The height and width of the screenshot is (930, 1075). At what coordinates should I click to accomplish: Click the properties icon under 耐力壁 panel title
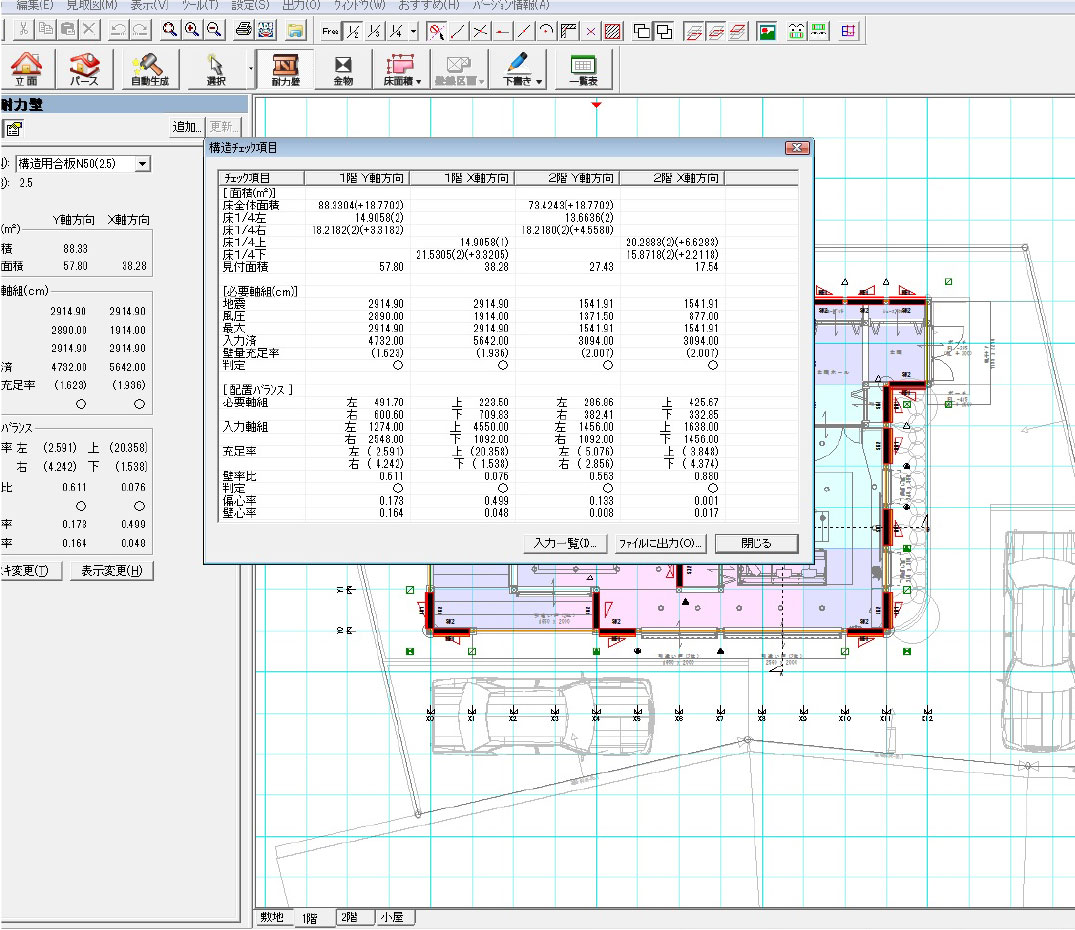click(x=13, y=128)
